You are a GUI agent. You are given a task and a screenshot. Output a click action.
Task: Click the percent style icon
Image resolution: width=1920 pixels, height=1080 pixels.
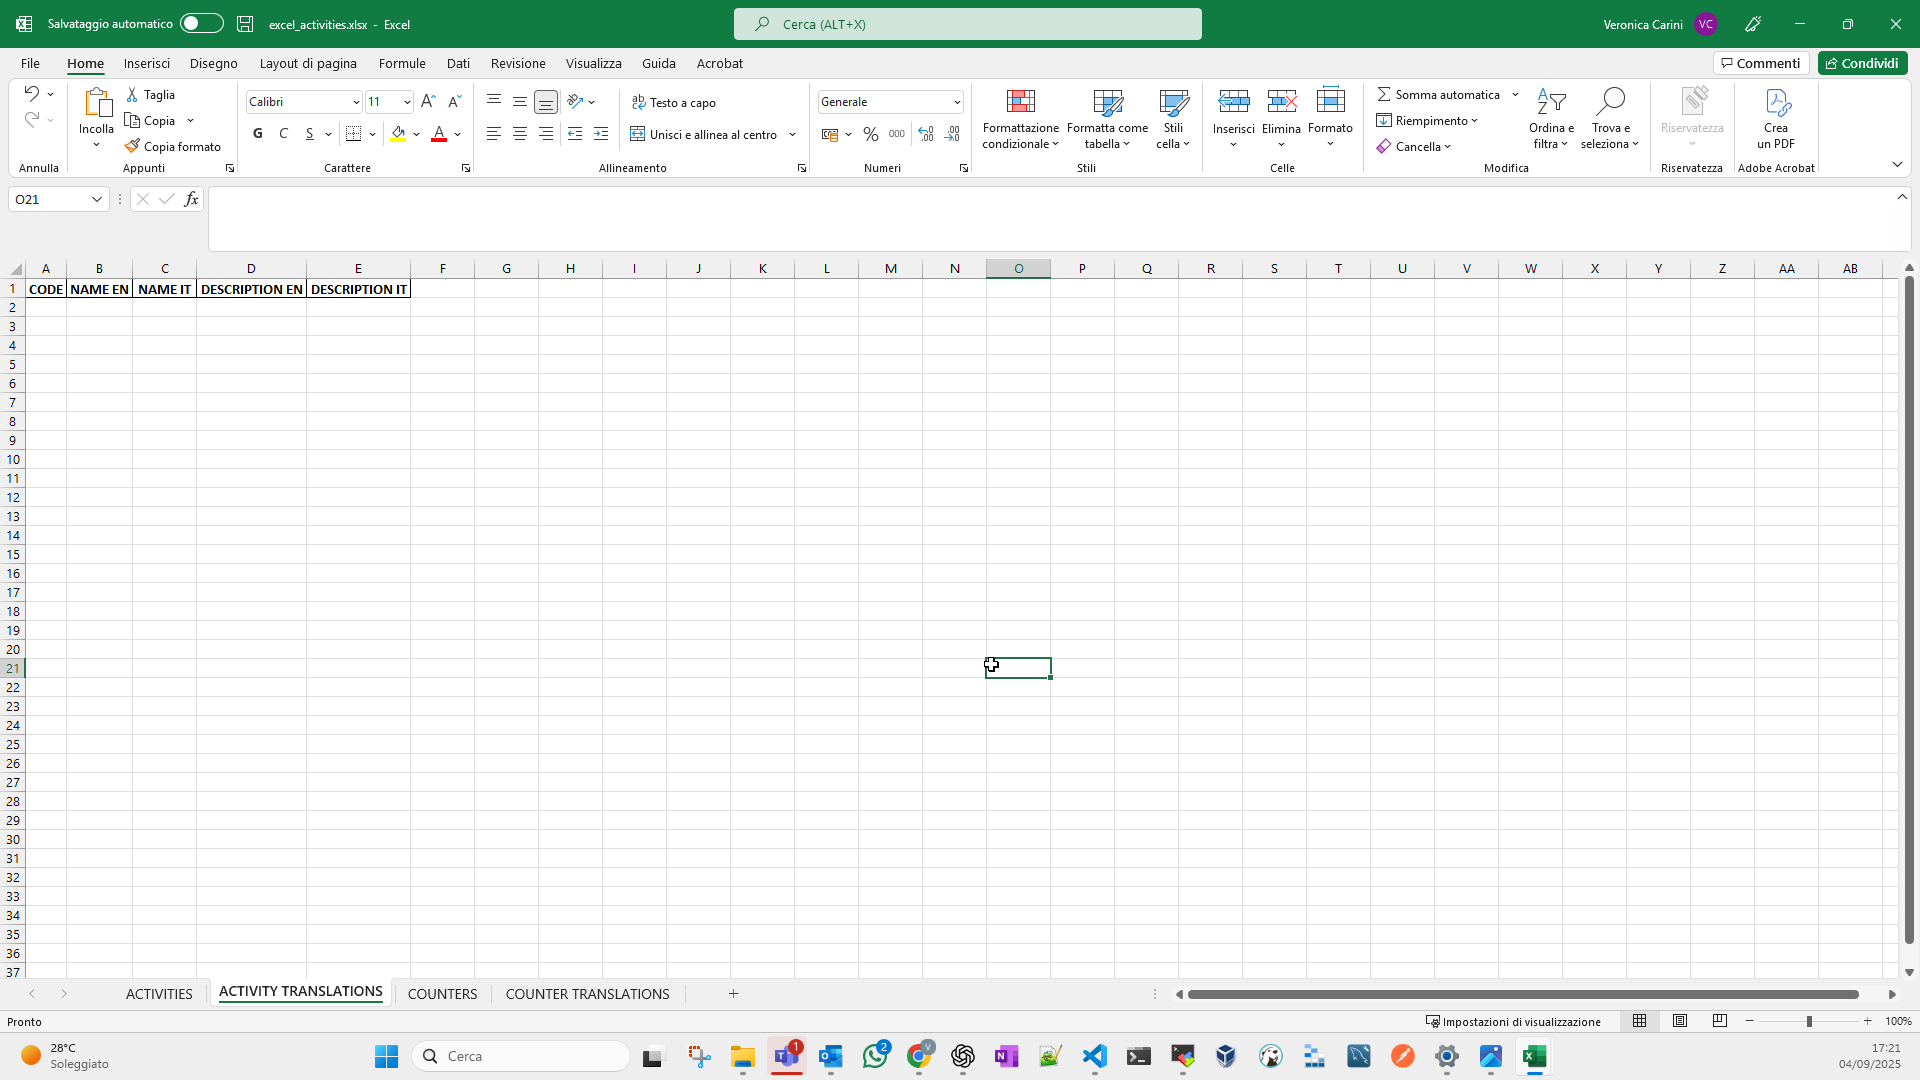click(871, 134)
